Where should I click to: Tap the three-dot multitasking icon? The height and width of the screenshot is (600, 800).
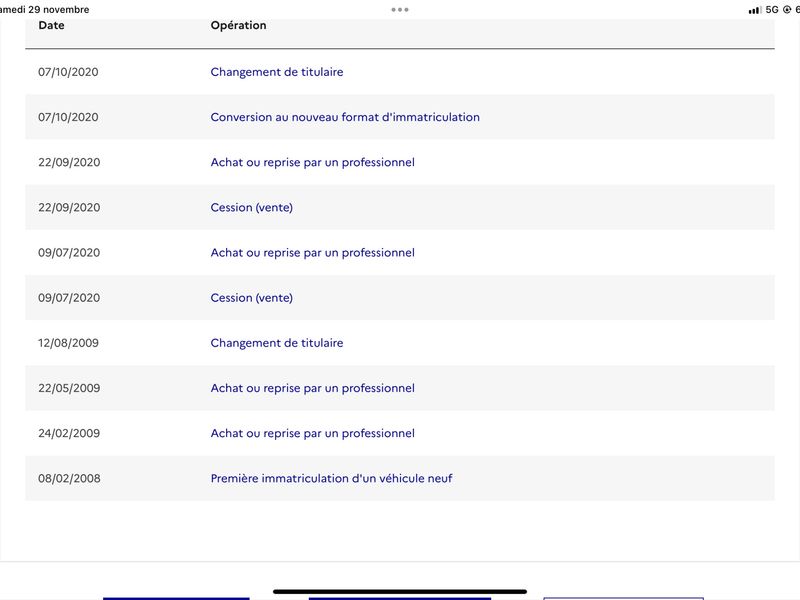[400, 9]
